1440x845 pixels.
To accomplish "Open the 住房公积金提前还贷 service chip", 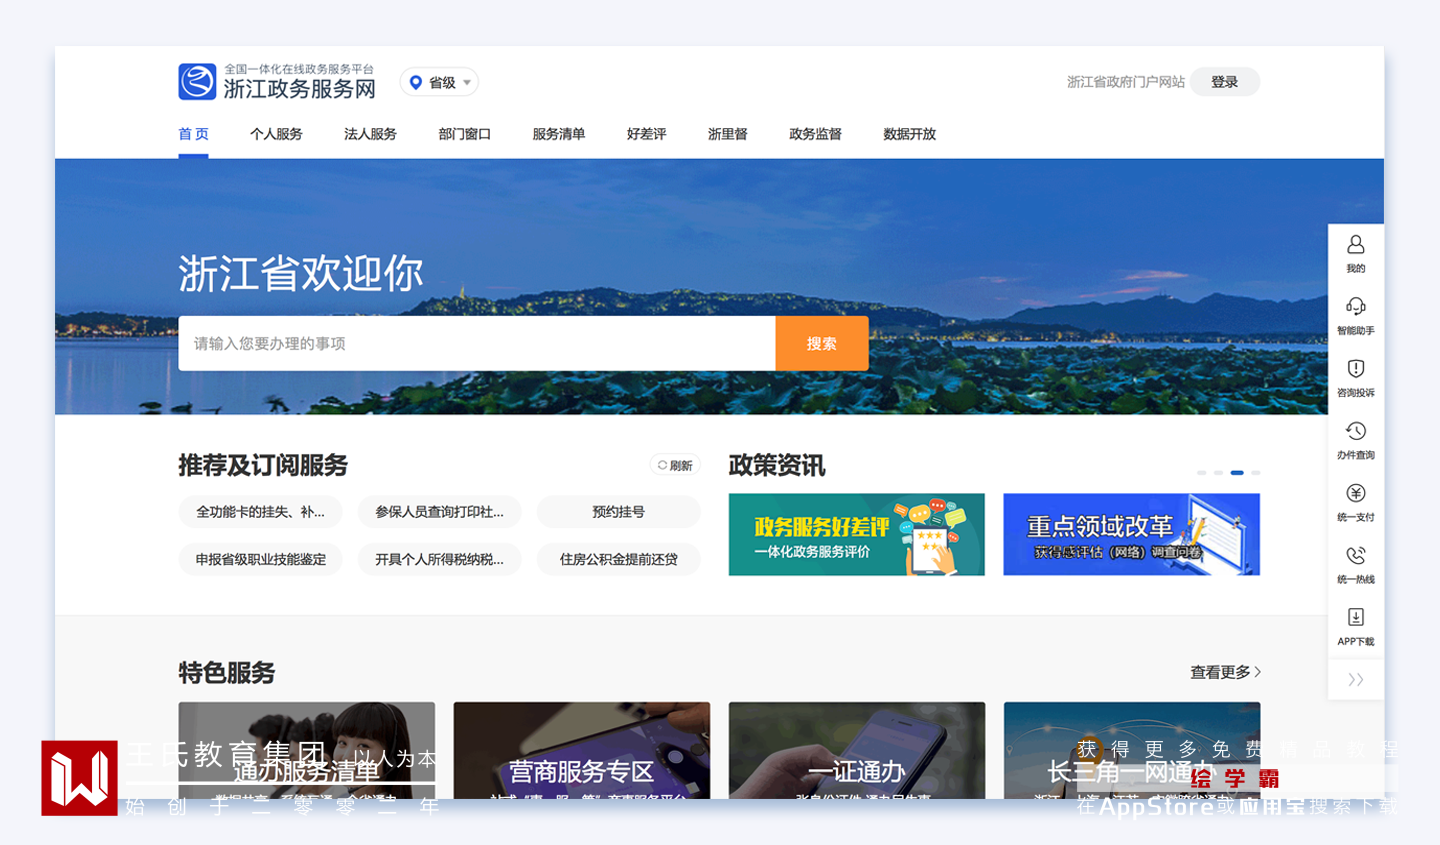I will point(619,559).
